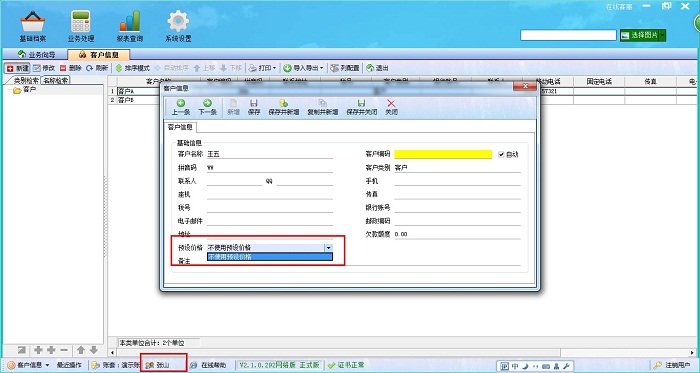Screen dimensions: 700x373
Task: Expand the 预设价格 dropdown arrow
Action: [x=328, y=248]
